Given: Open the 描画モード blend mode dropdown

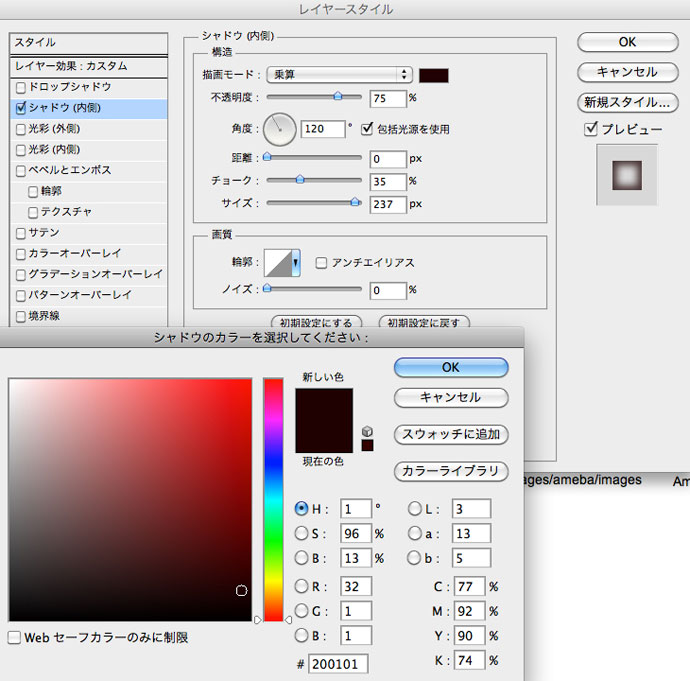Looking at the screenshot, I should click(340, 75).
